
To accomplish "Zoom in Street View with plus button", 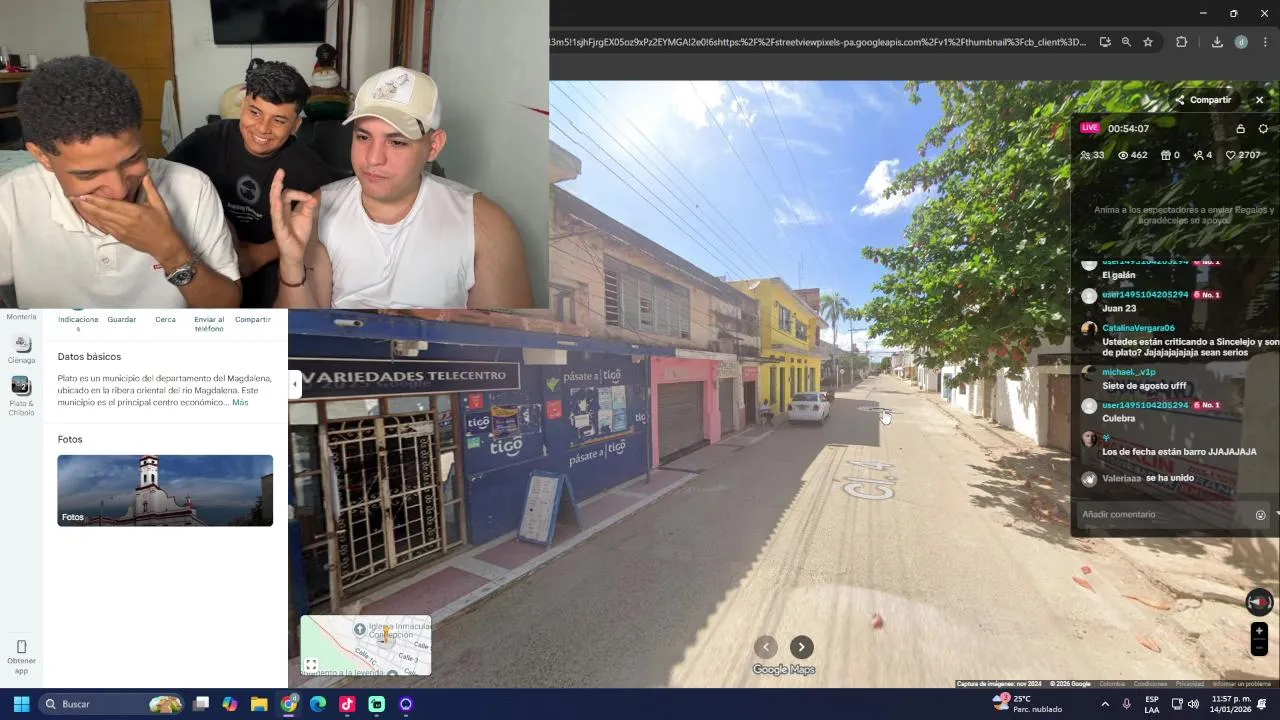I will tap(1259, 631).
